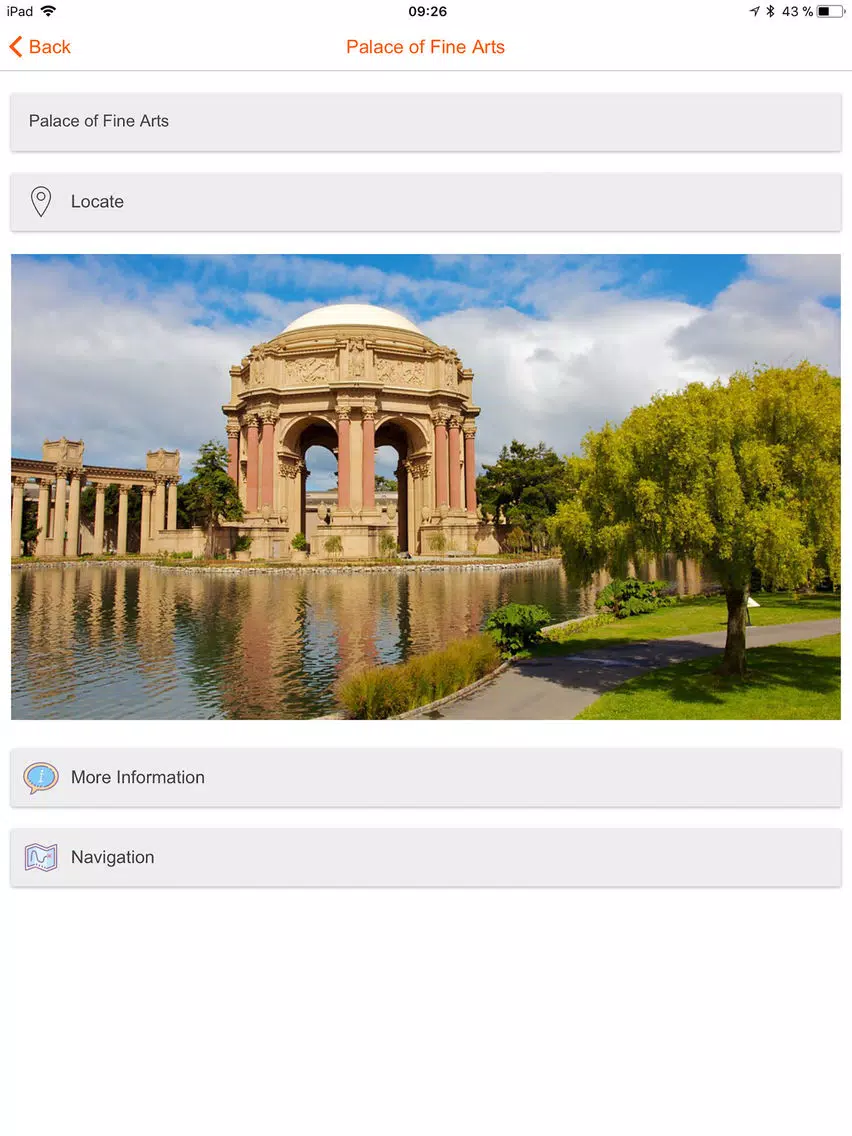Image resolution: width=852 pixels, height=1136 pixels.
Task: Tap the orange Palace of Fine Arts header title
Action: pyautogui.click(x=425, y=47)
